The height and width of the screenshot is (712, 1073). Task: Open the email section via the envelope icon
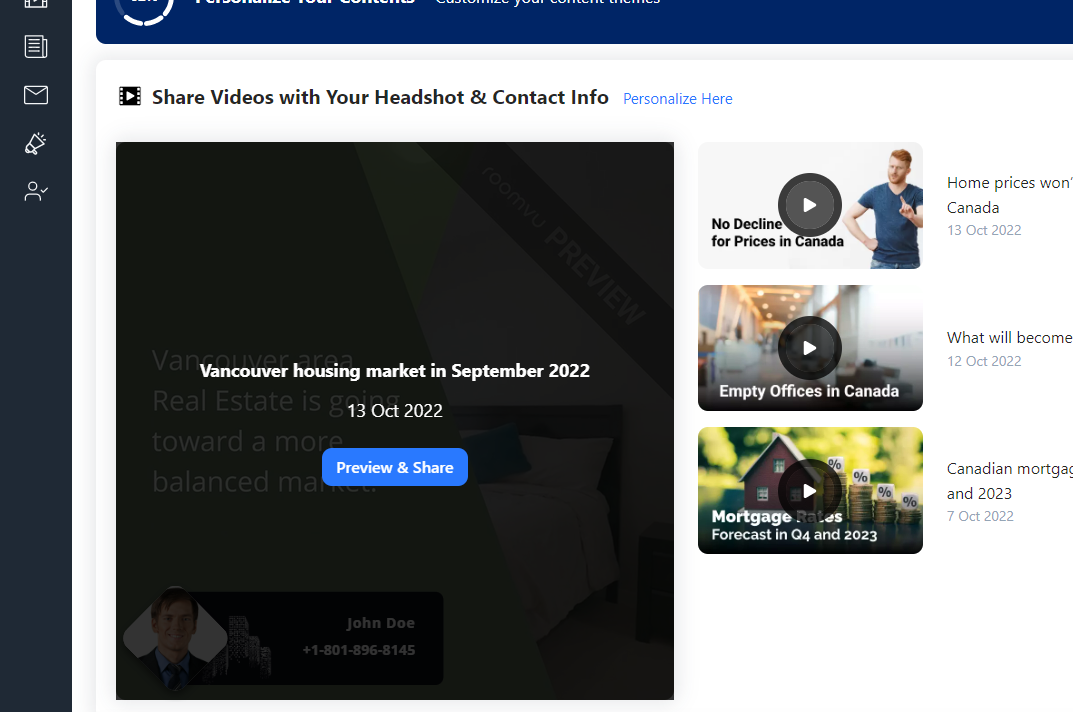tap(36, 95)
